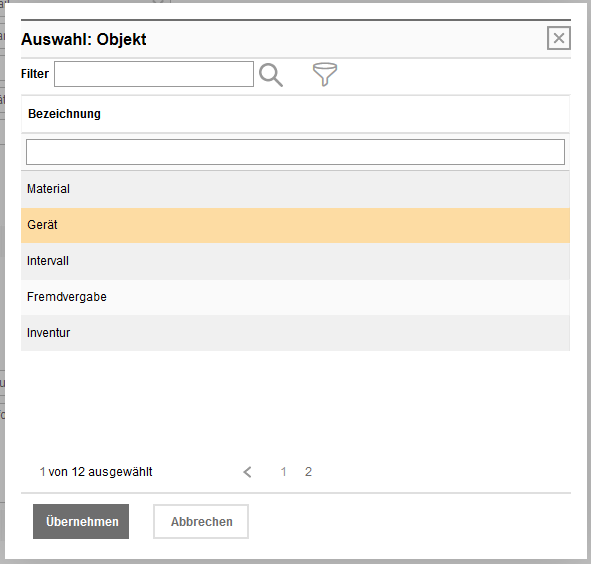
Task: Focus the Filter text field
Action: 154,74
